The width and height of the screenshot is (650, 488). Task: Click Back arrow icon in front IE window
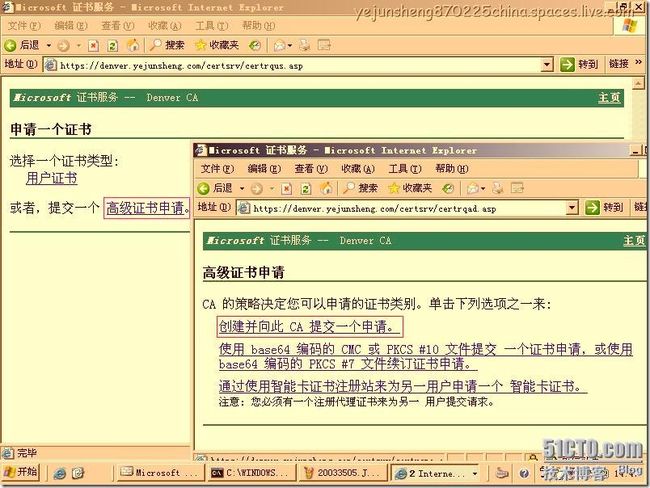point(204,189)
